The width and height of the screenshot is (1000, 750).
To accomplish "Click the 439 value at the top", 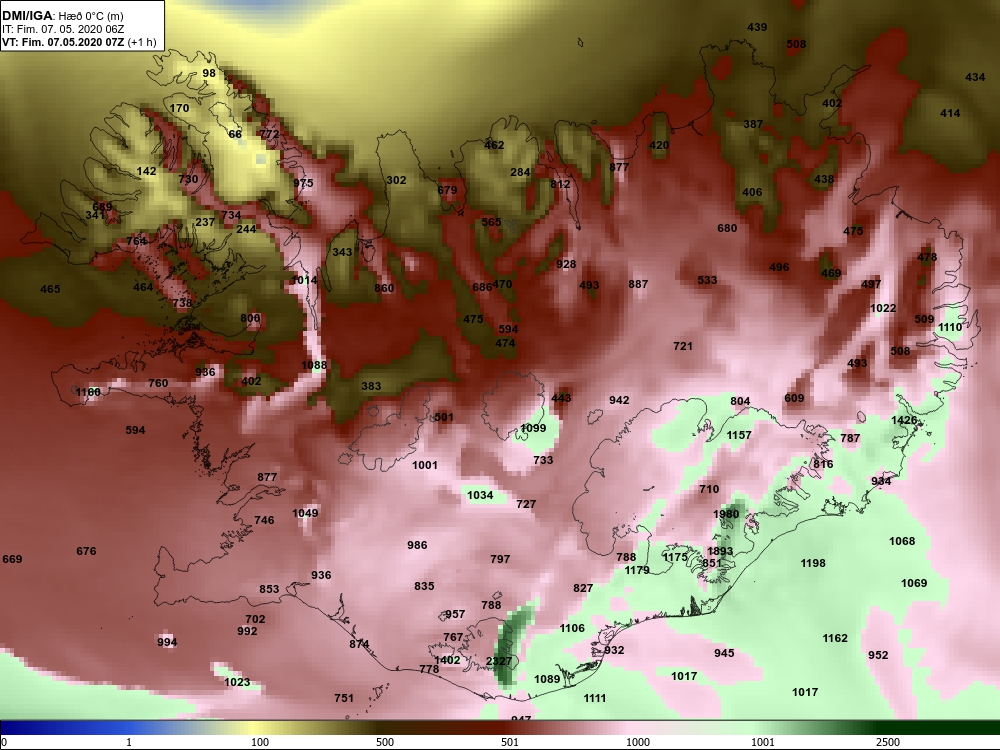I will (757, 27).
